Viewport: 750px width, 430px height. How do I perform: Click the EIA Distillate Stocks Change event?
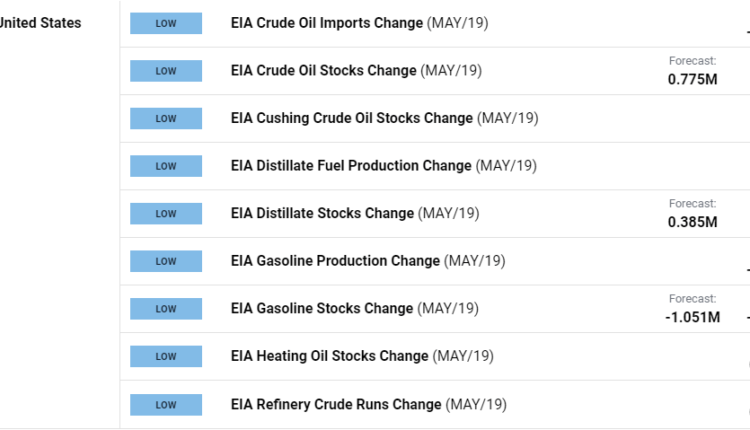tap(322, 213)
